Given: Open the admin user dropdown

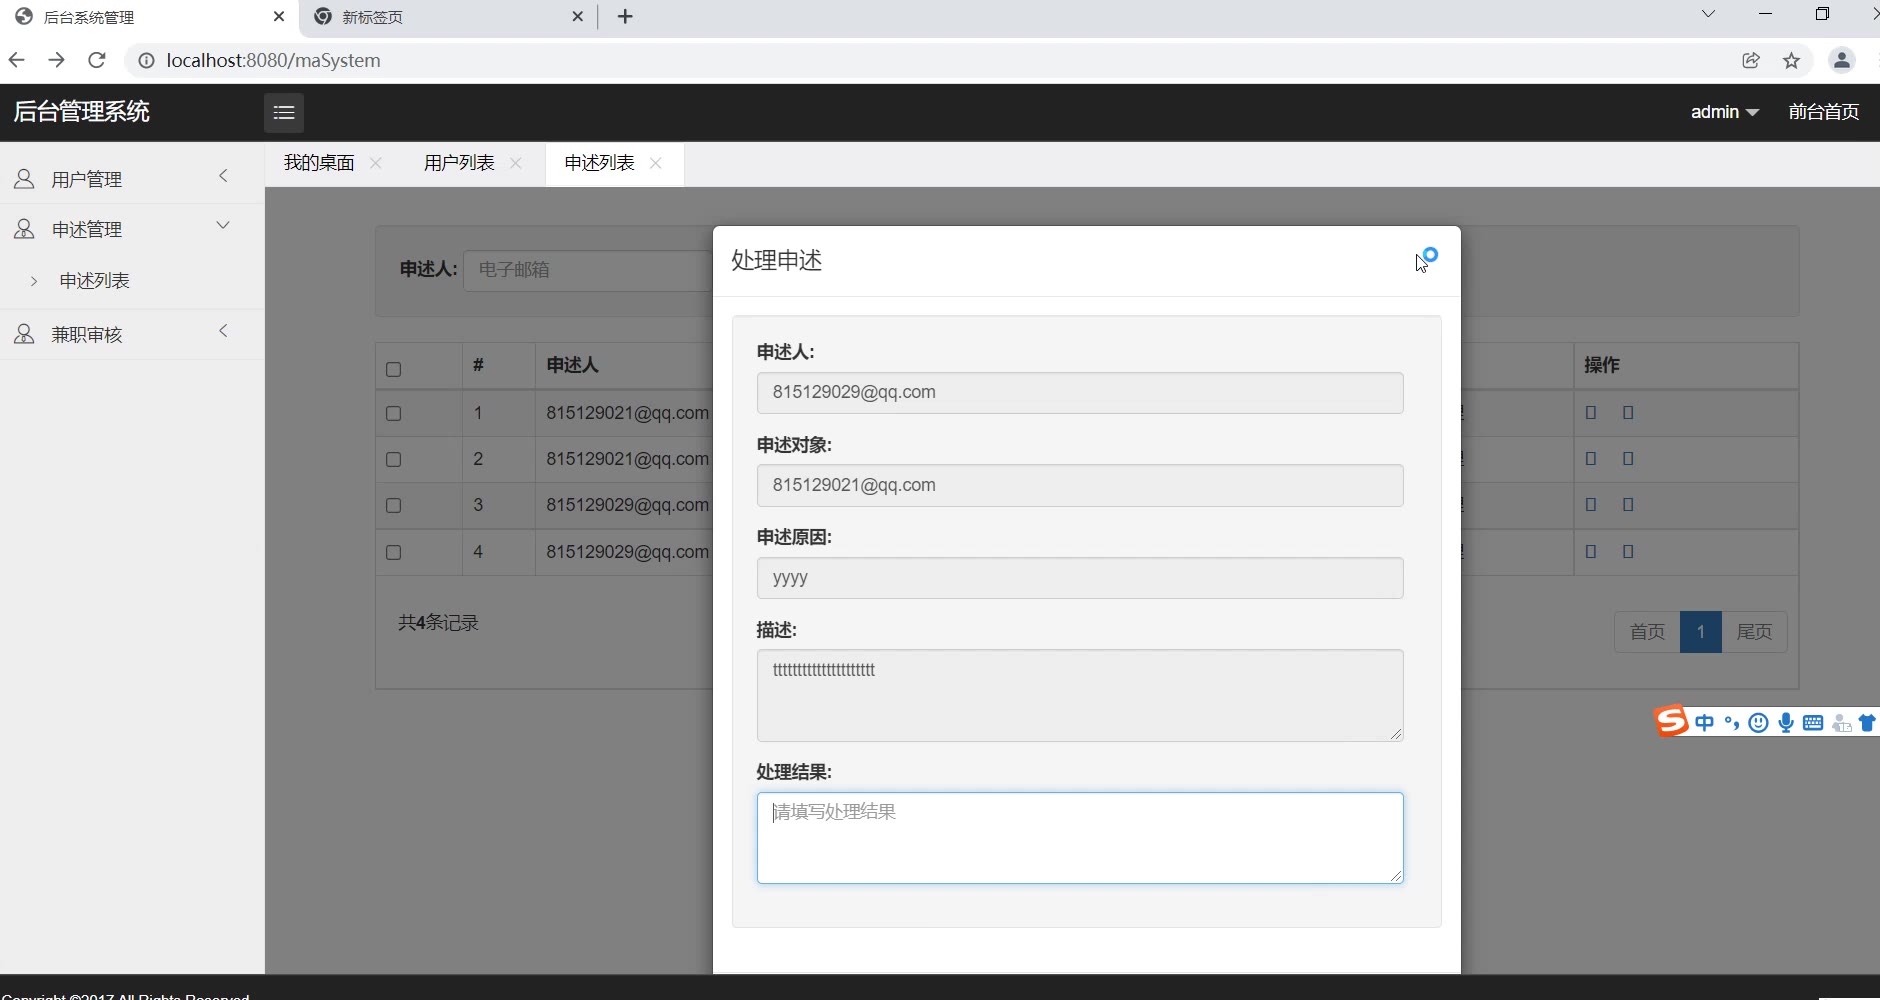Looking at the screenshot, I should pos(1724,112).
